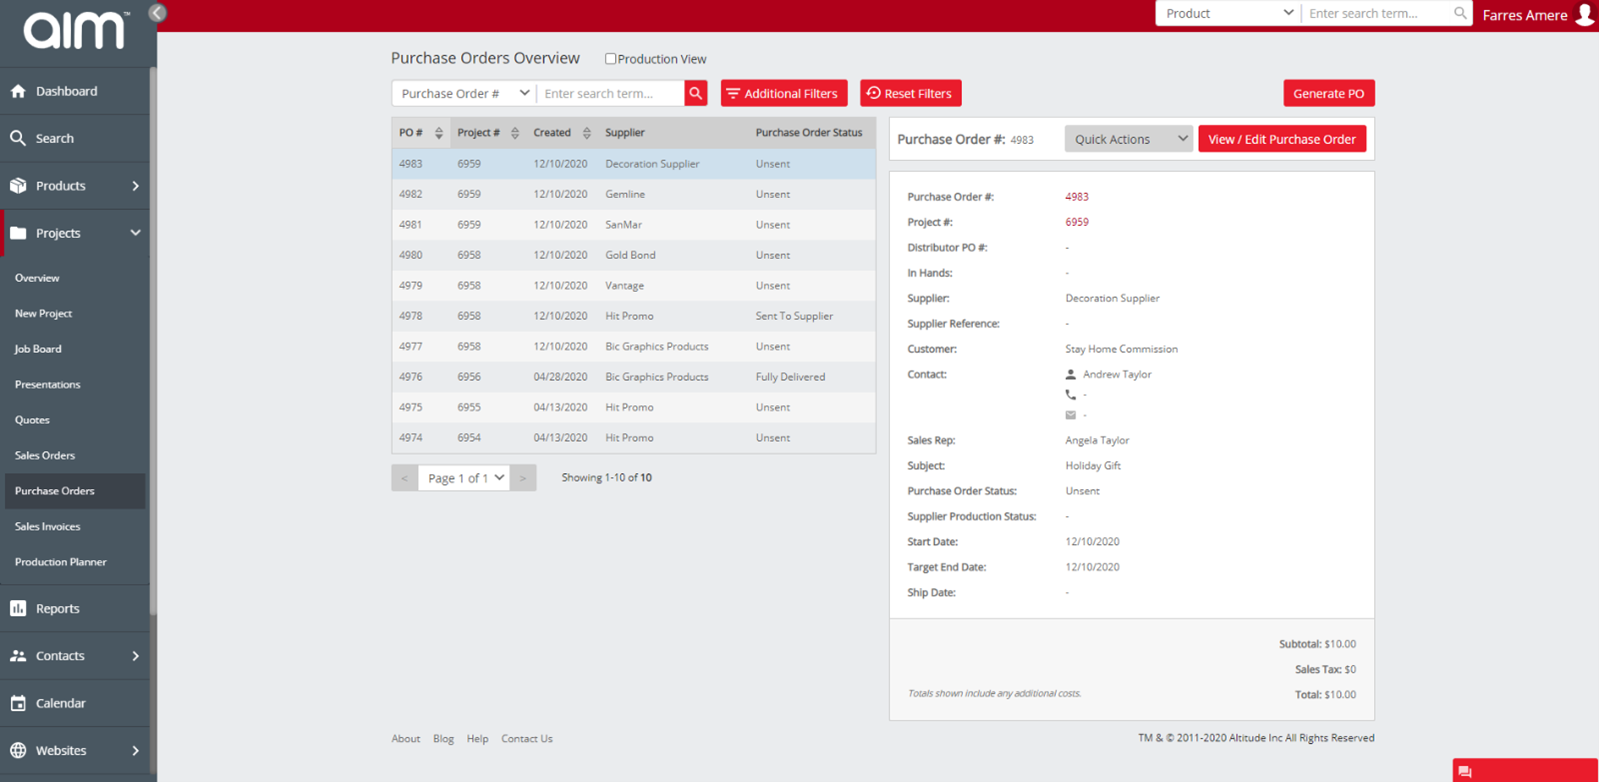
Task: Click the contact person icon beside Andrew Taylor
Action: tap(1071, 374)
